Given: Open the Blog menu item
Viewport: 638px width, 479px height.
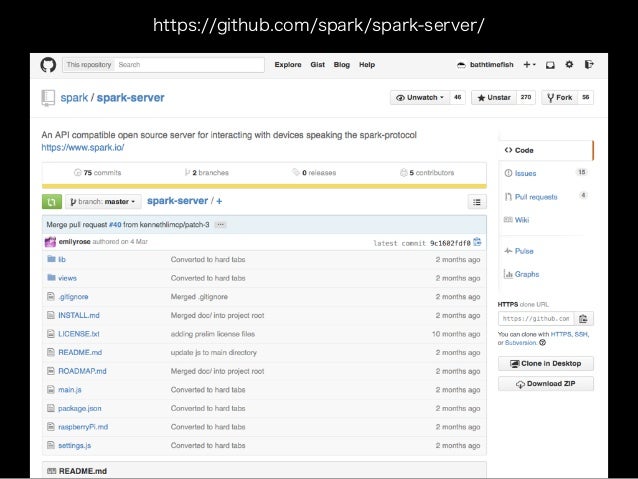Looking at the screenshot, I should (x=341, y=65).
